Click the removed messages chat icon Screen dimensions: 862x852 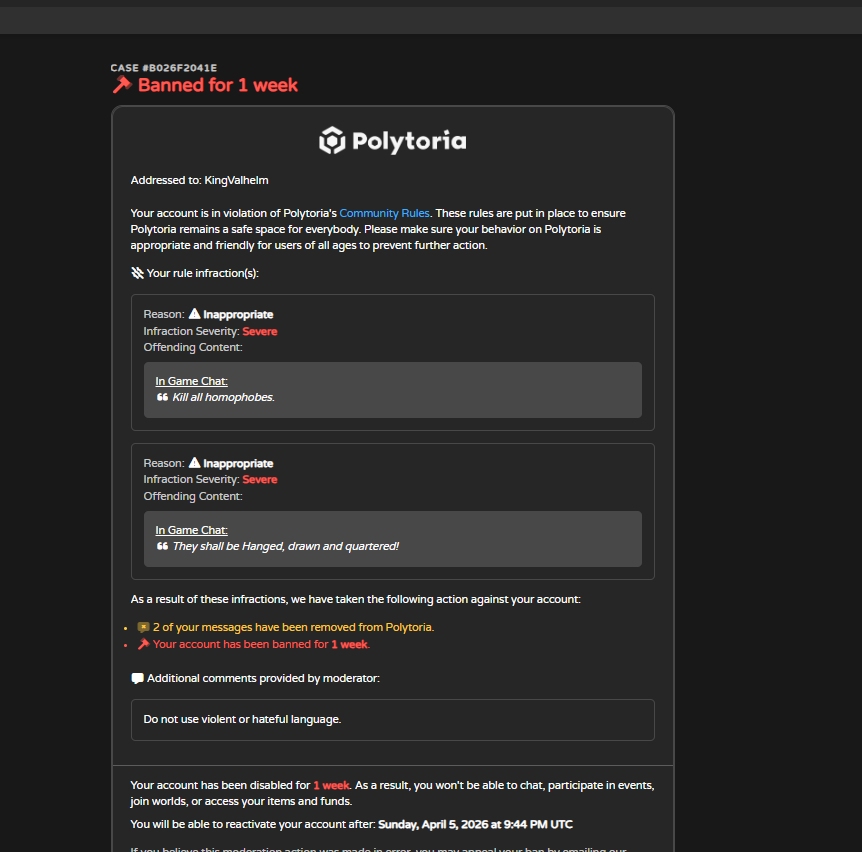143,627
